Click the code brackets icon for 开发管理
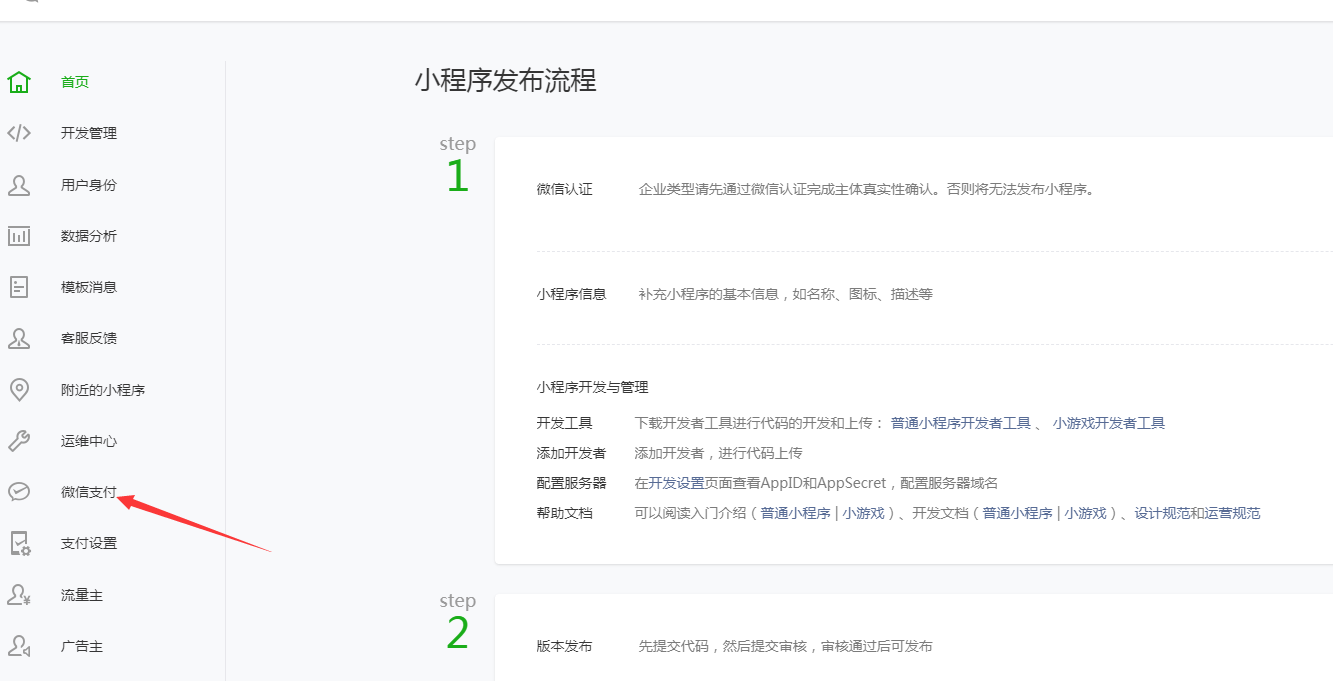The width and height of the screenshot is (1333, 681). tap(19, 133)
